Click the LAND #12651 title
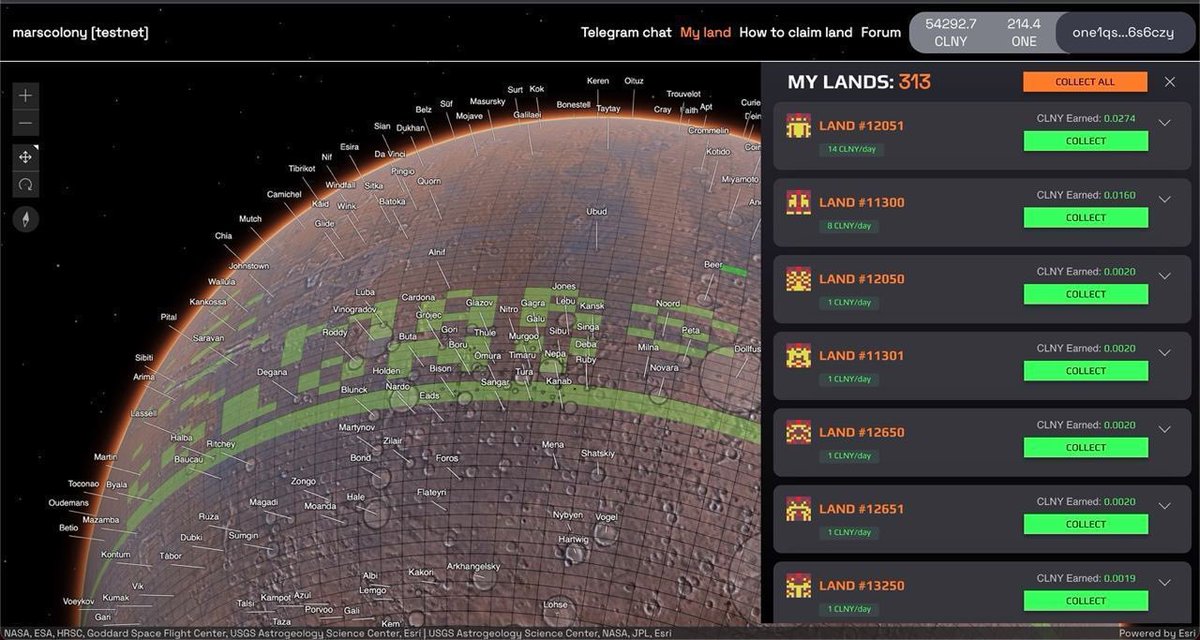The height and width of the screenshot is (640, 1200). click(861, 508)
